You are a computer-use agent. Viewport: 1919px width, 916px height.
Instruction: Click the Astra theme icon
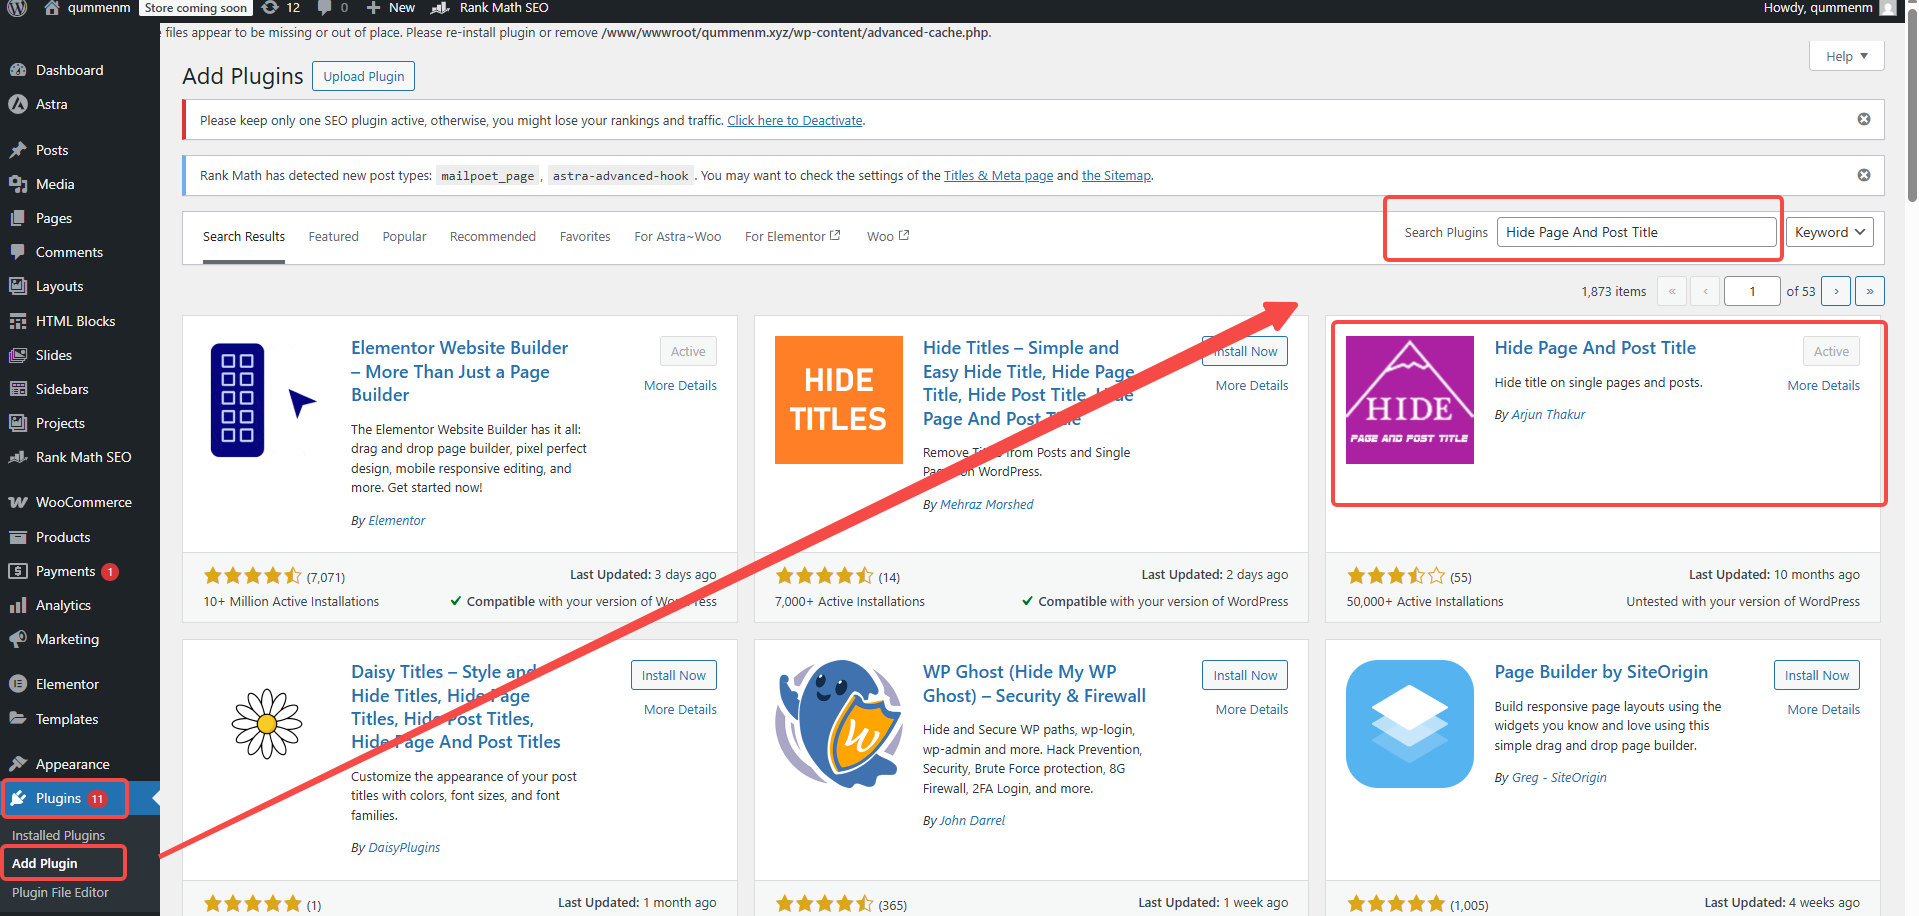coord(17,104)
